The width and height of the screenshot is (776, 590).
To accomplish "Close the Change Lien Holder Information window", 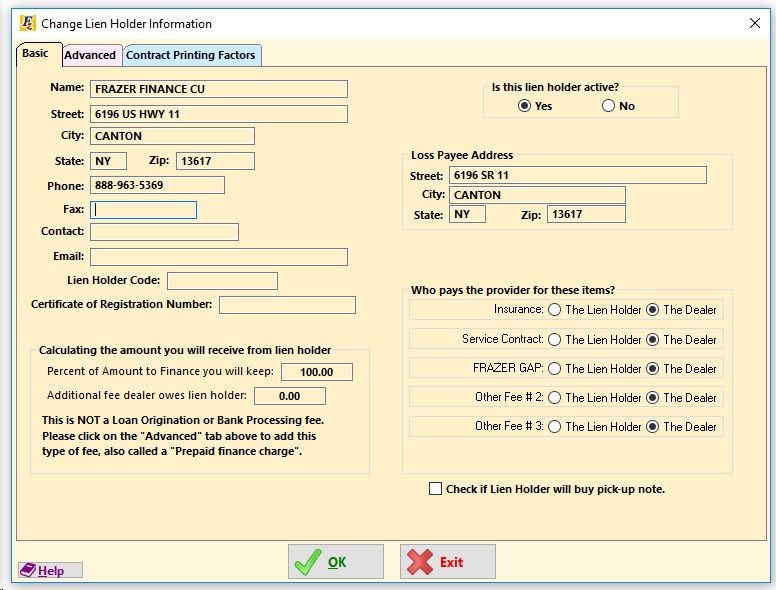I will [x=755, y=23].
